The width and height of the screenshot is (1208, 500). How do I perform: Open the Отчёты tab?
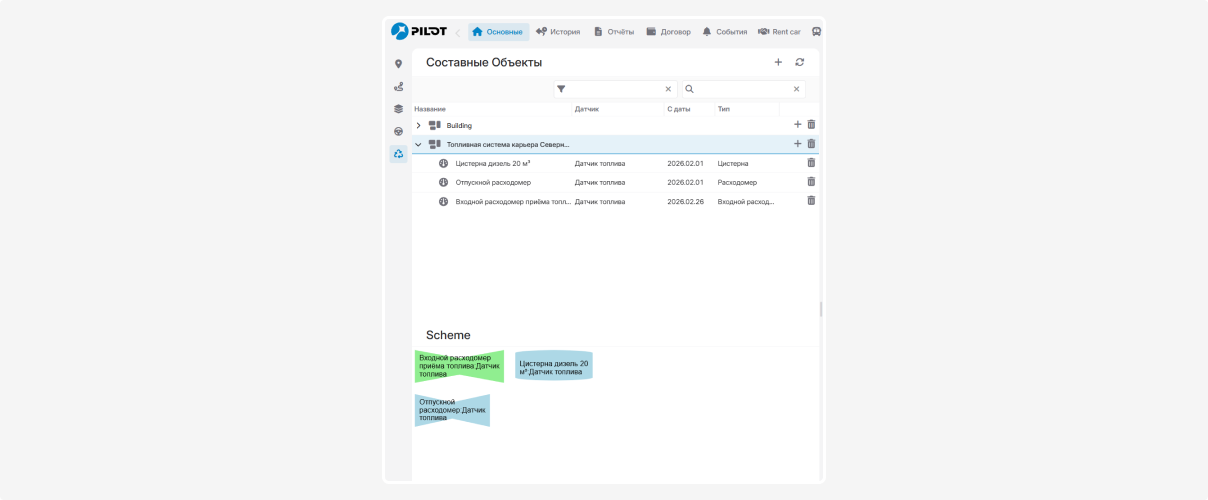[x=613, y=32]
